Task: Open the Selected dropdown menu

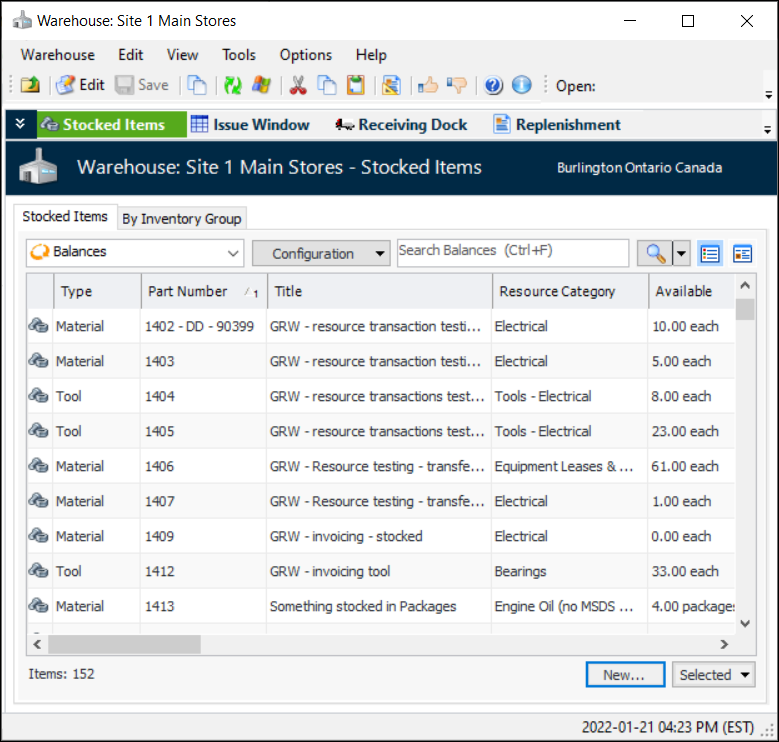Action: coord(714,675)
